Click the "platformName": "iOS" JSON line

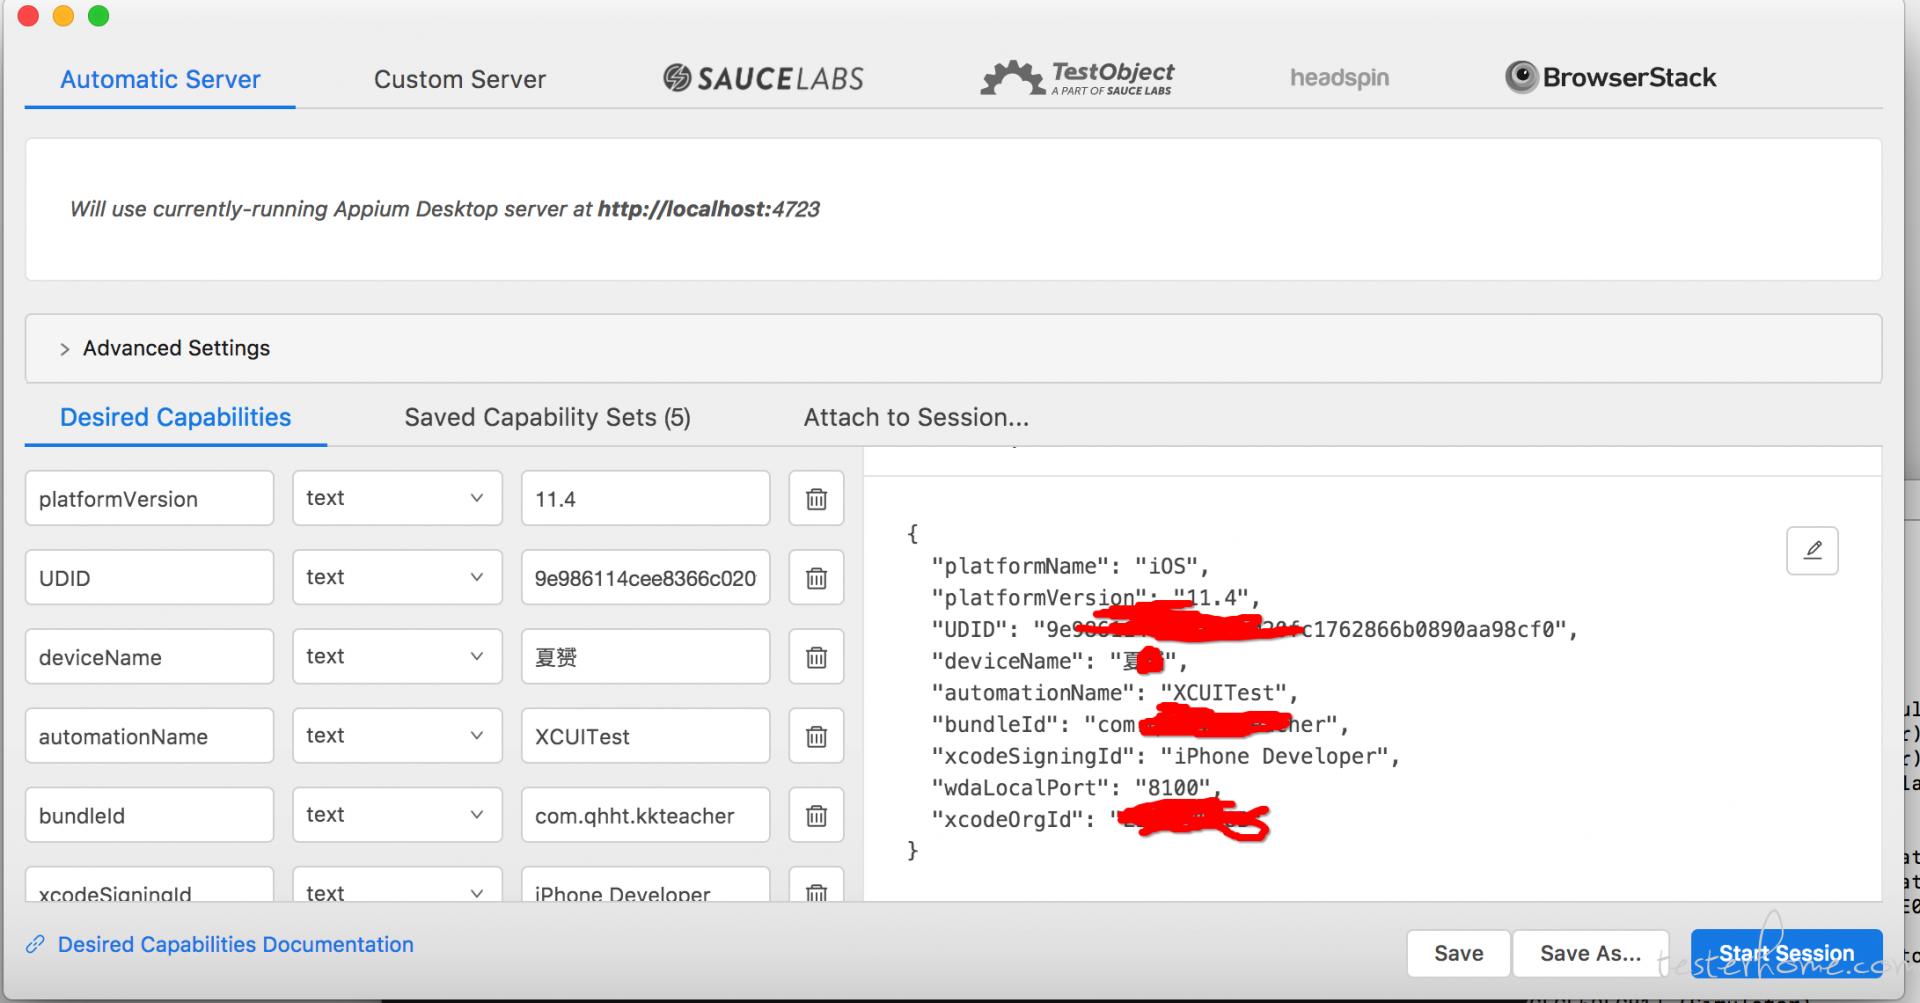click(x=1070, y=566)
